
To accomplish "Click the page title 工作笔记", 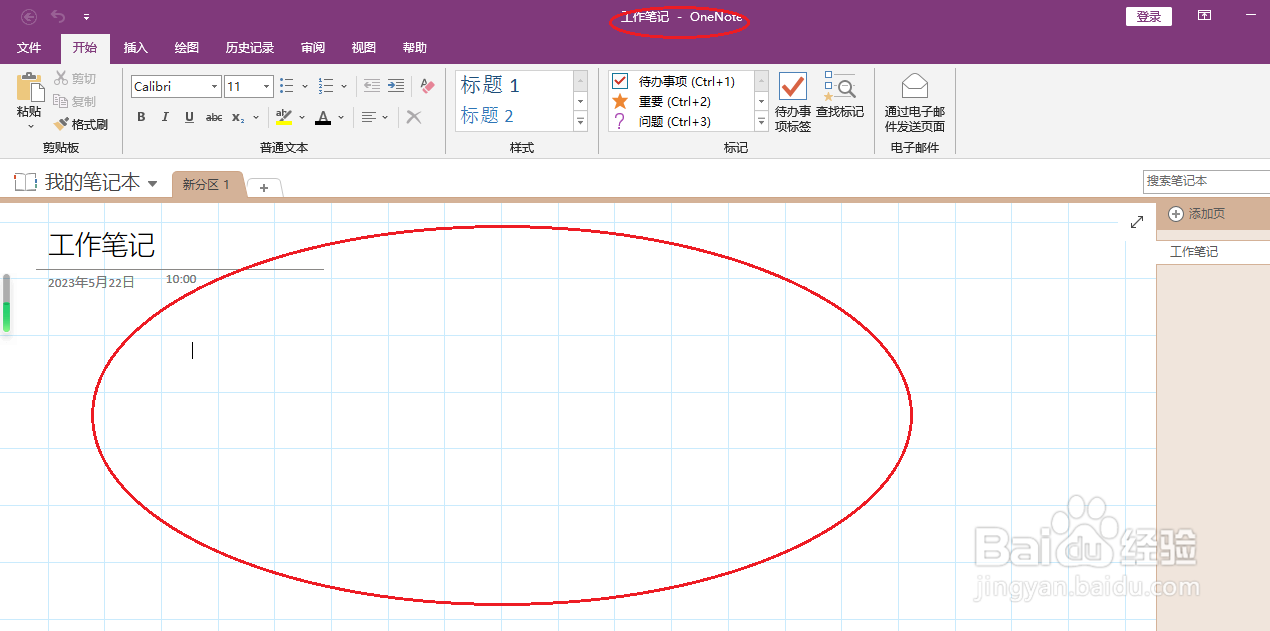I will [101, 245].
